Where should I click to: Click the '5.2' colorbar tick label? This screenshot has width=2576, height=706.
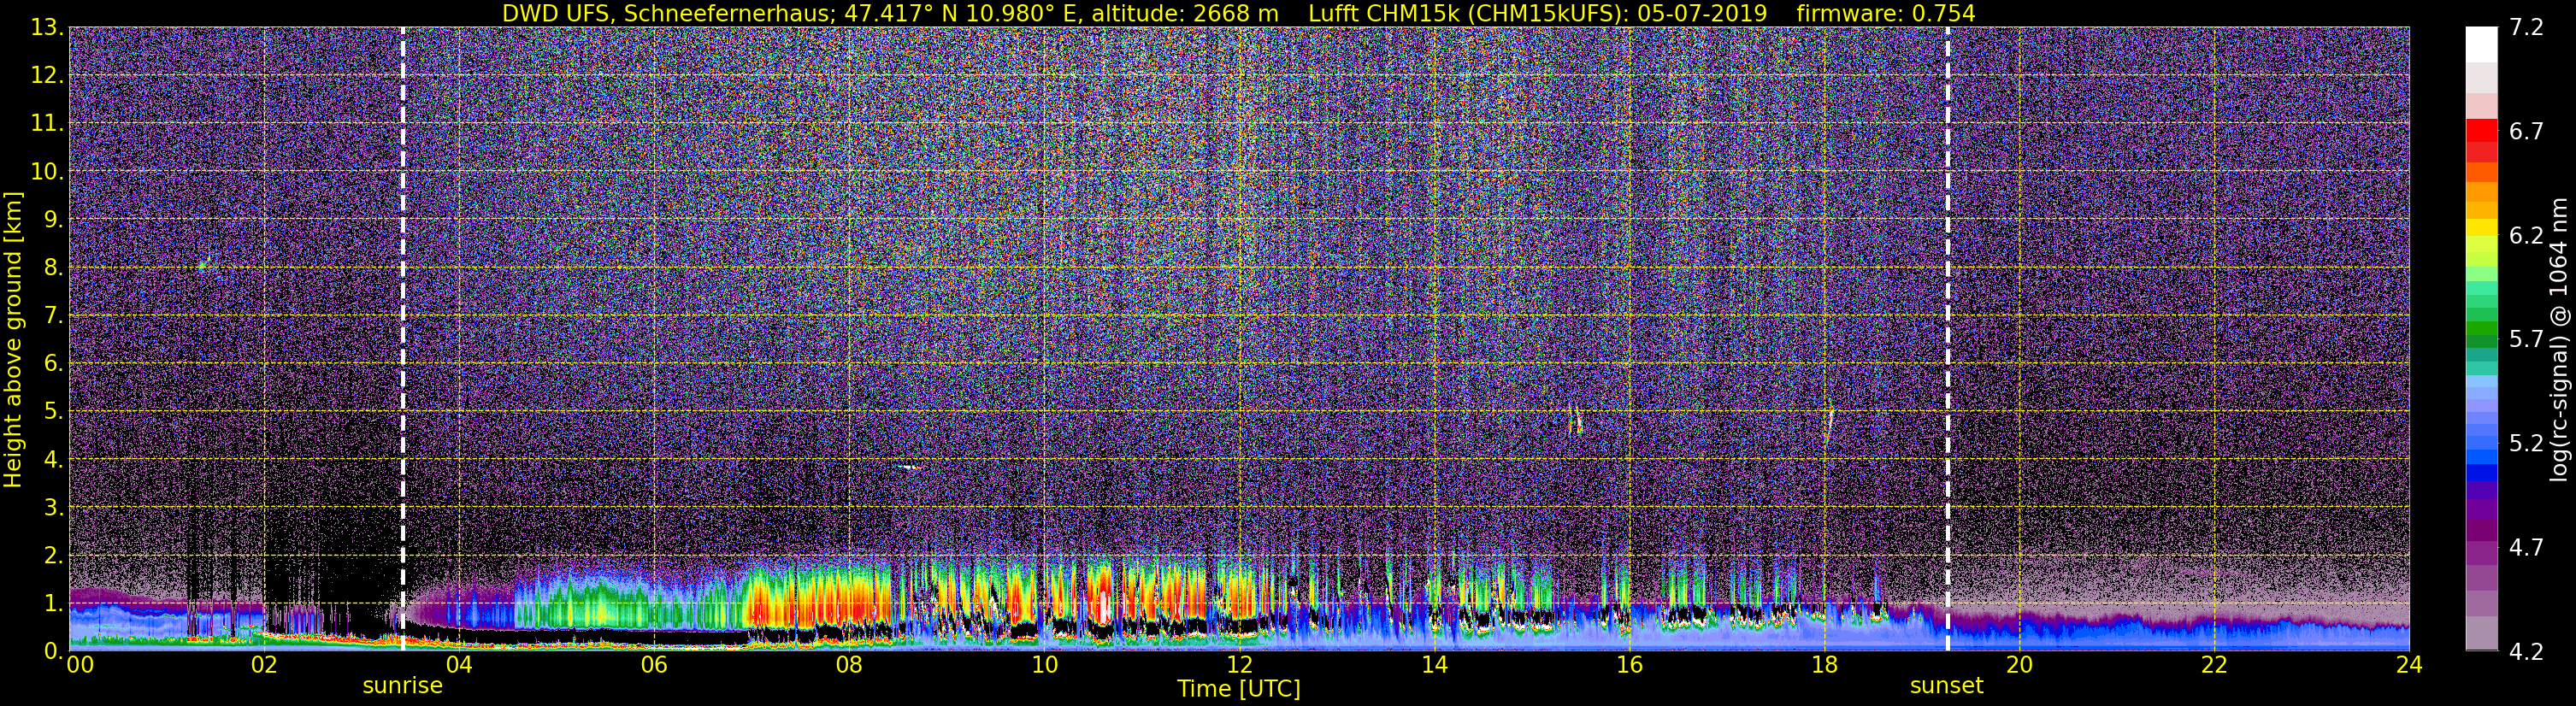pyautogui.click(x=2526, y=444)
